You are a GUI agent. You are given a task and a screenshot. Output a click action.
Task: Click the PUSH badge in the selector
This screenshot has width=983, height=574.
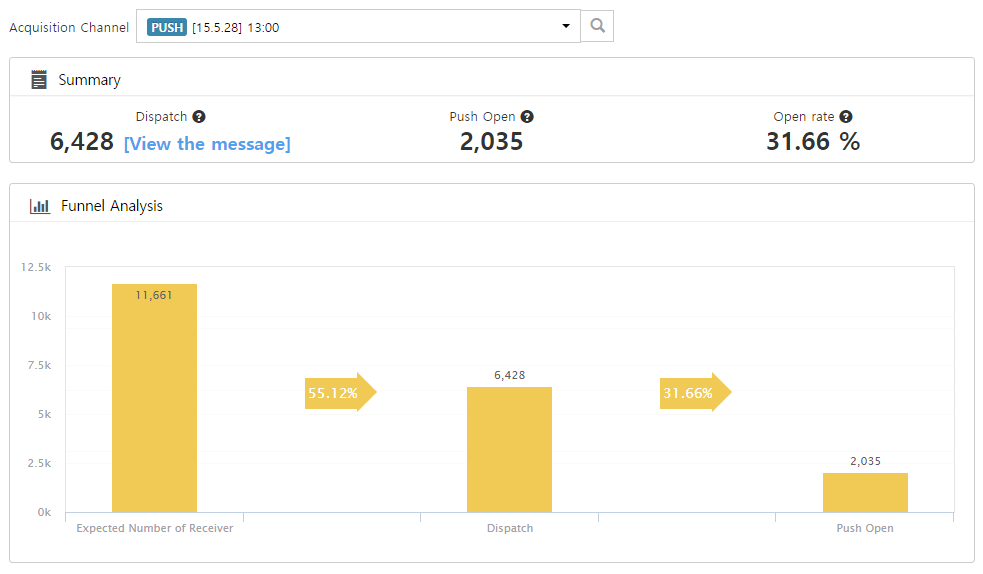[167, 28]
